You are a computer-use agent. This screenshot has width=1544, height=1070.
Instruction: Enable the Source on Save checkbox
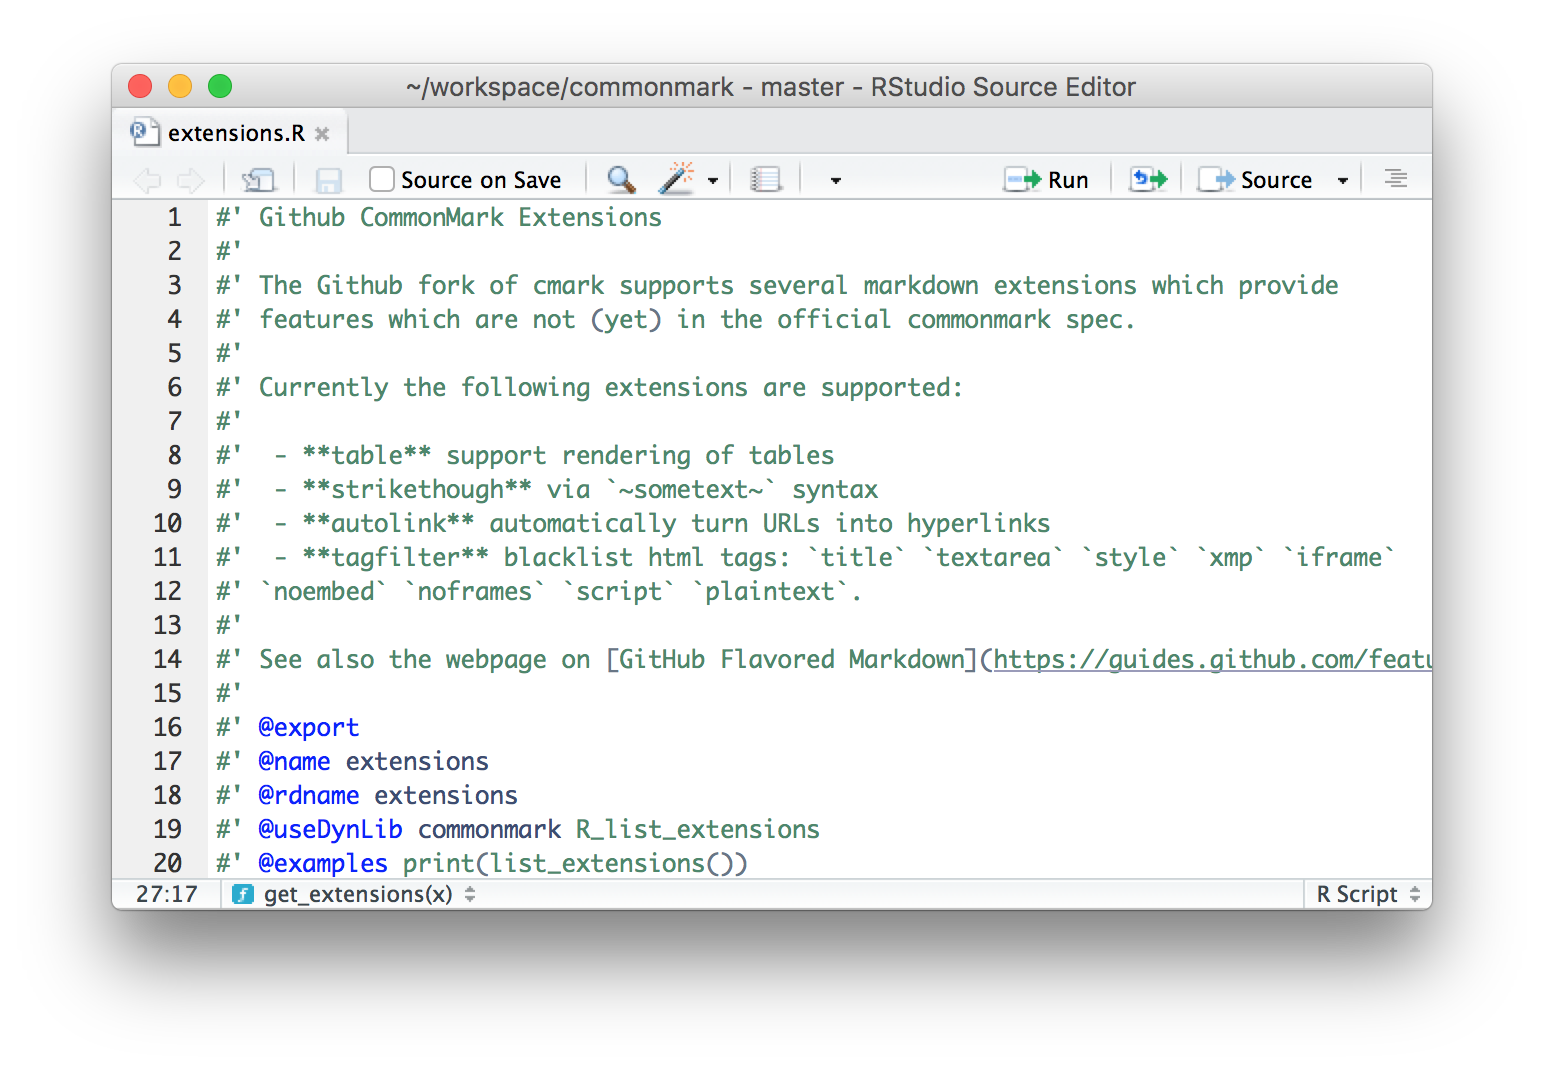[x=382, y=180]
